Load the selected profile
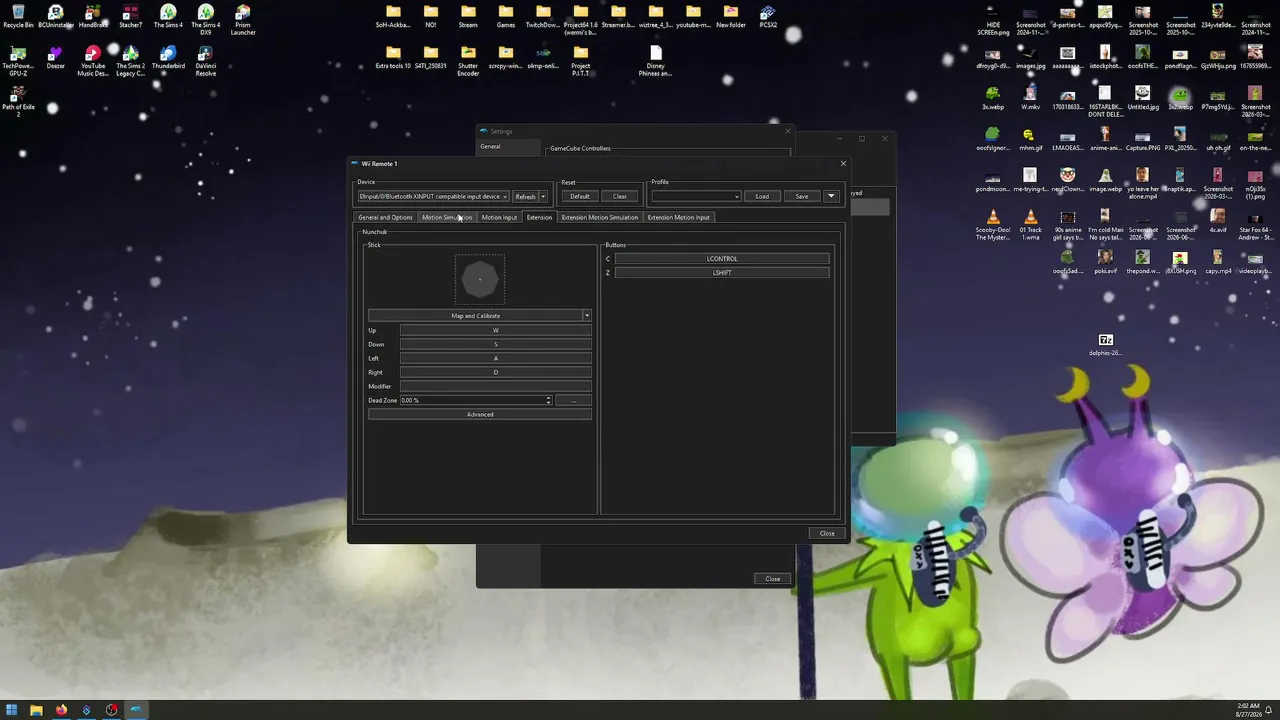This screenshot has width=1280, height=720. click(x=762, y=196)
